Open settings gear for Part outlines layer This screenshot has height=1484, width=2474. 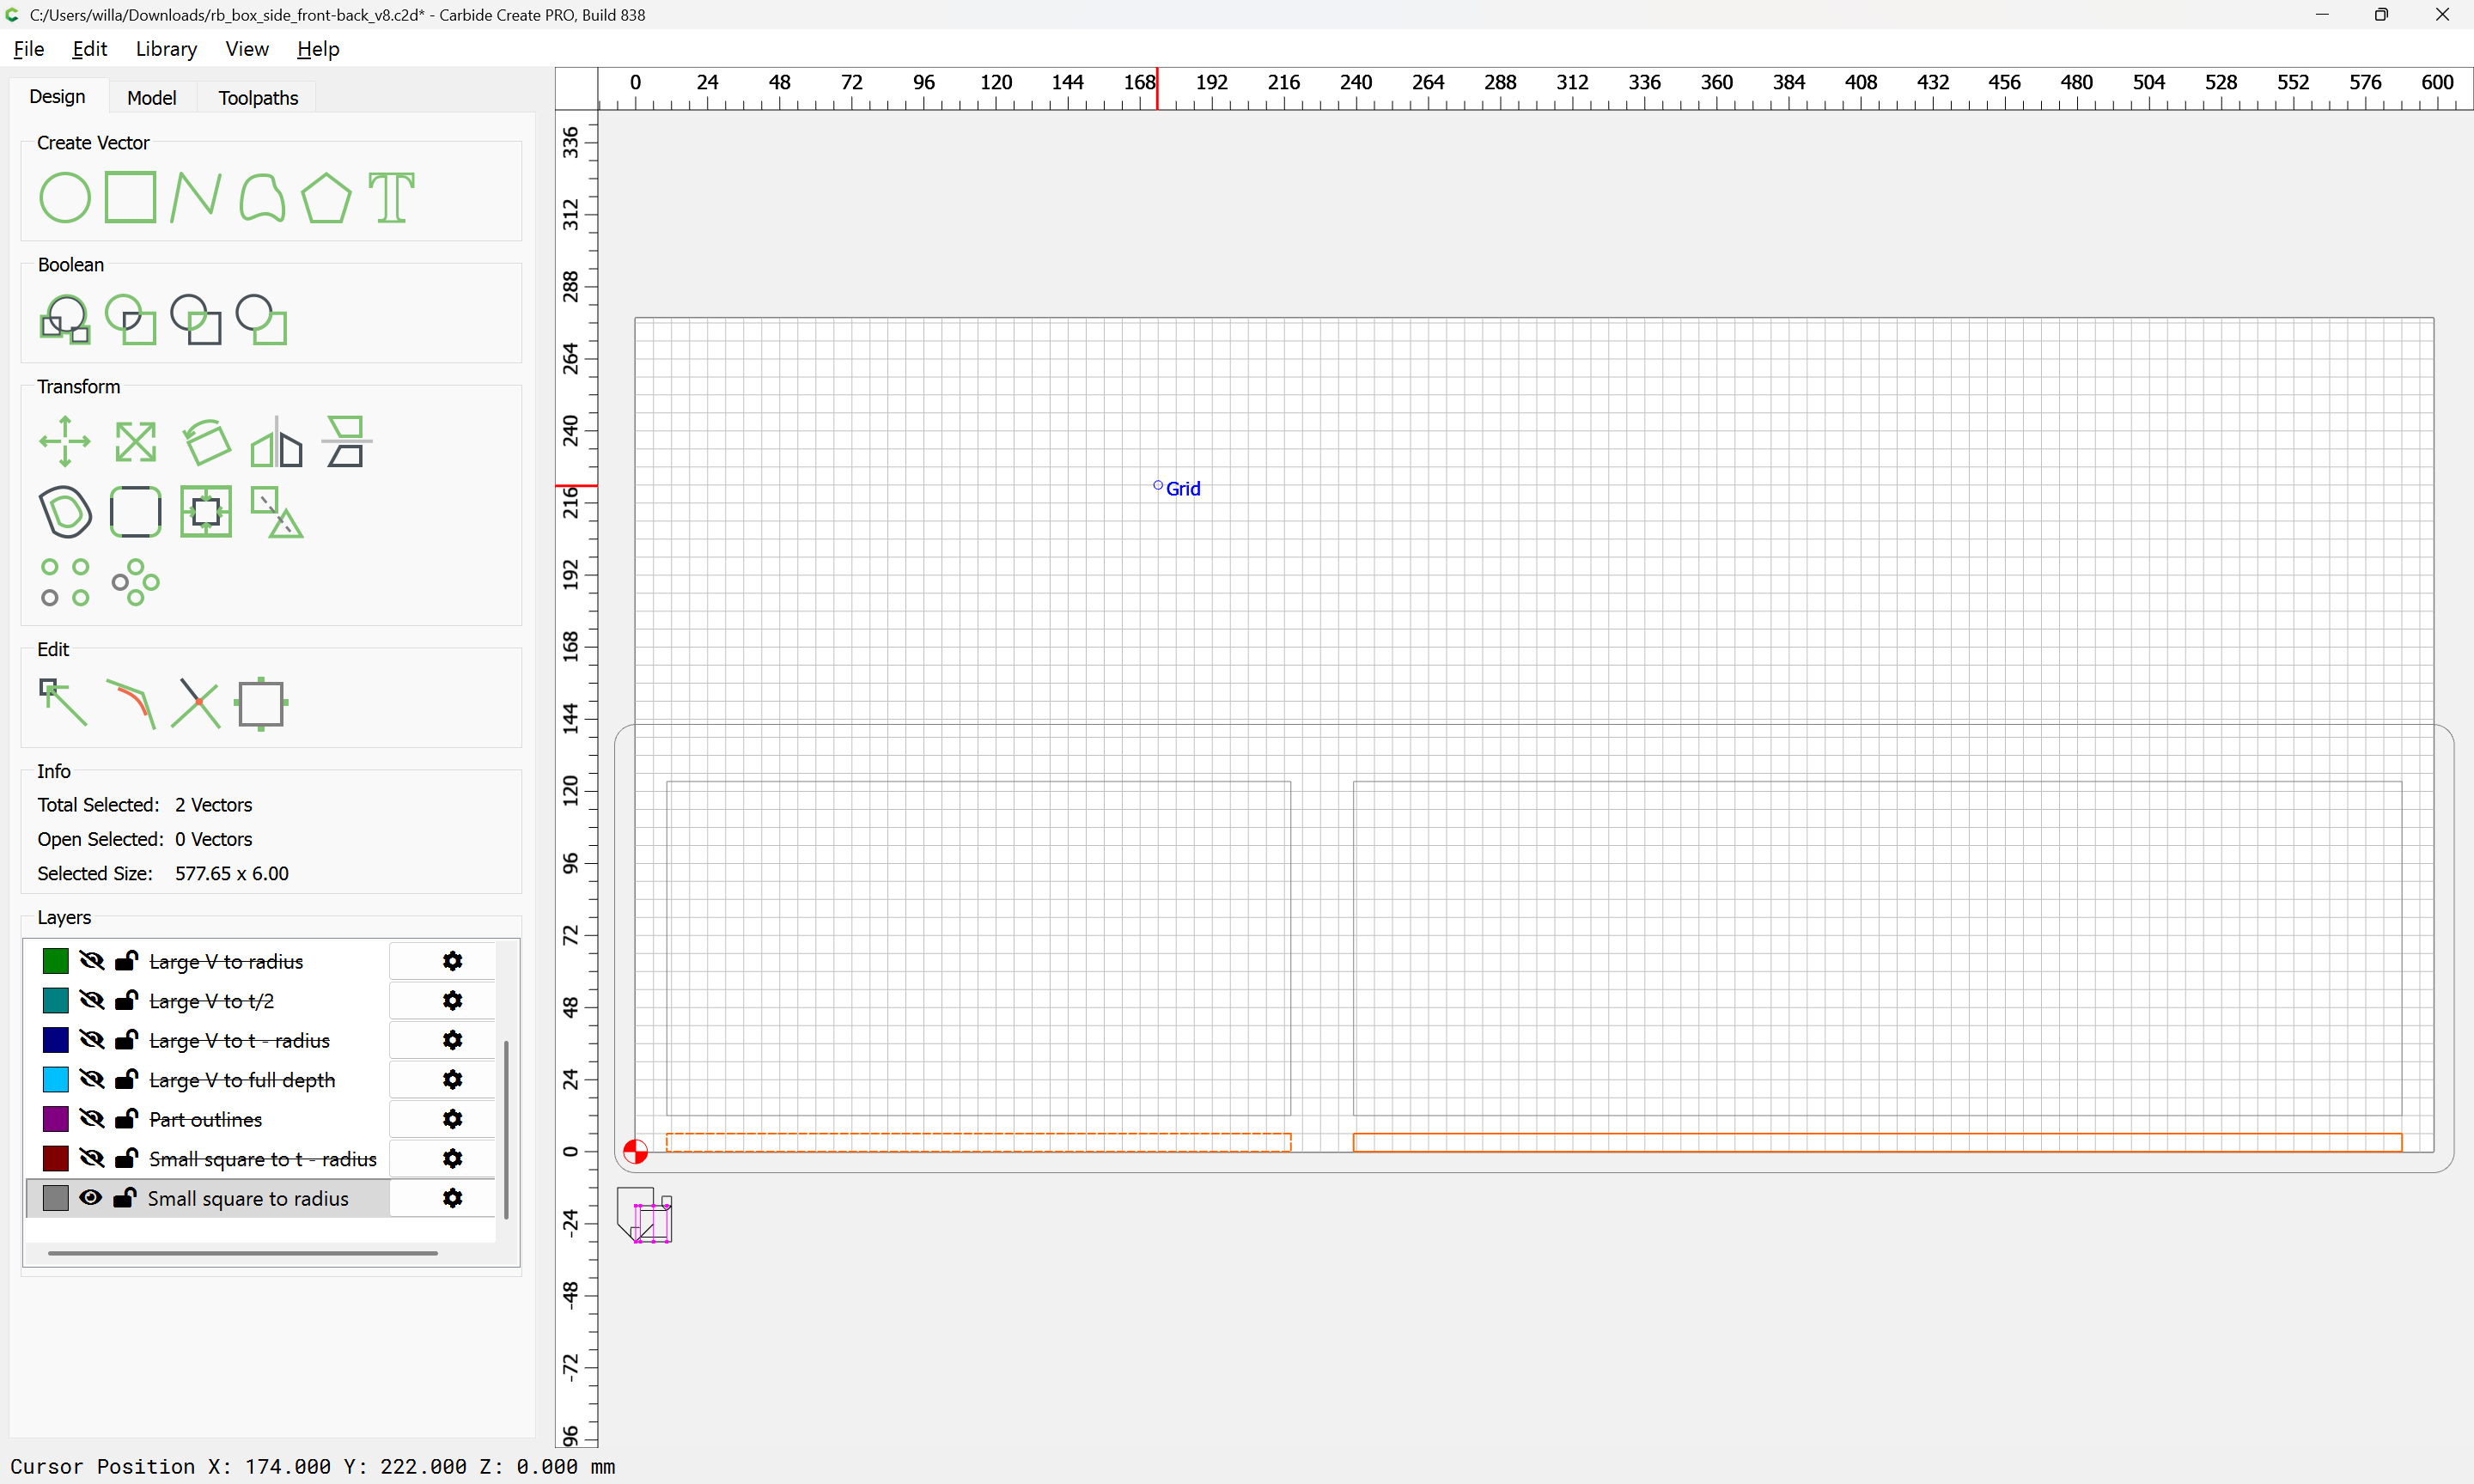click(452, 1119)
